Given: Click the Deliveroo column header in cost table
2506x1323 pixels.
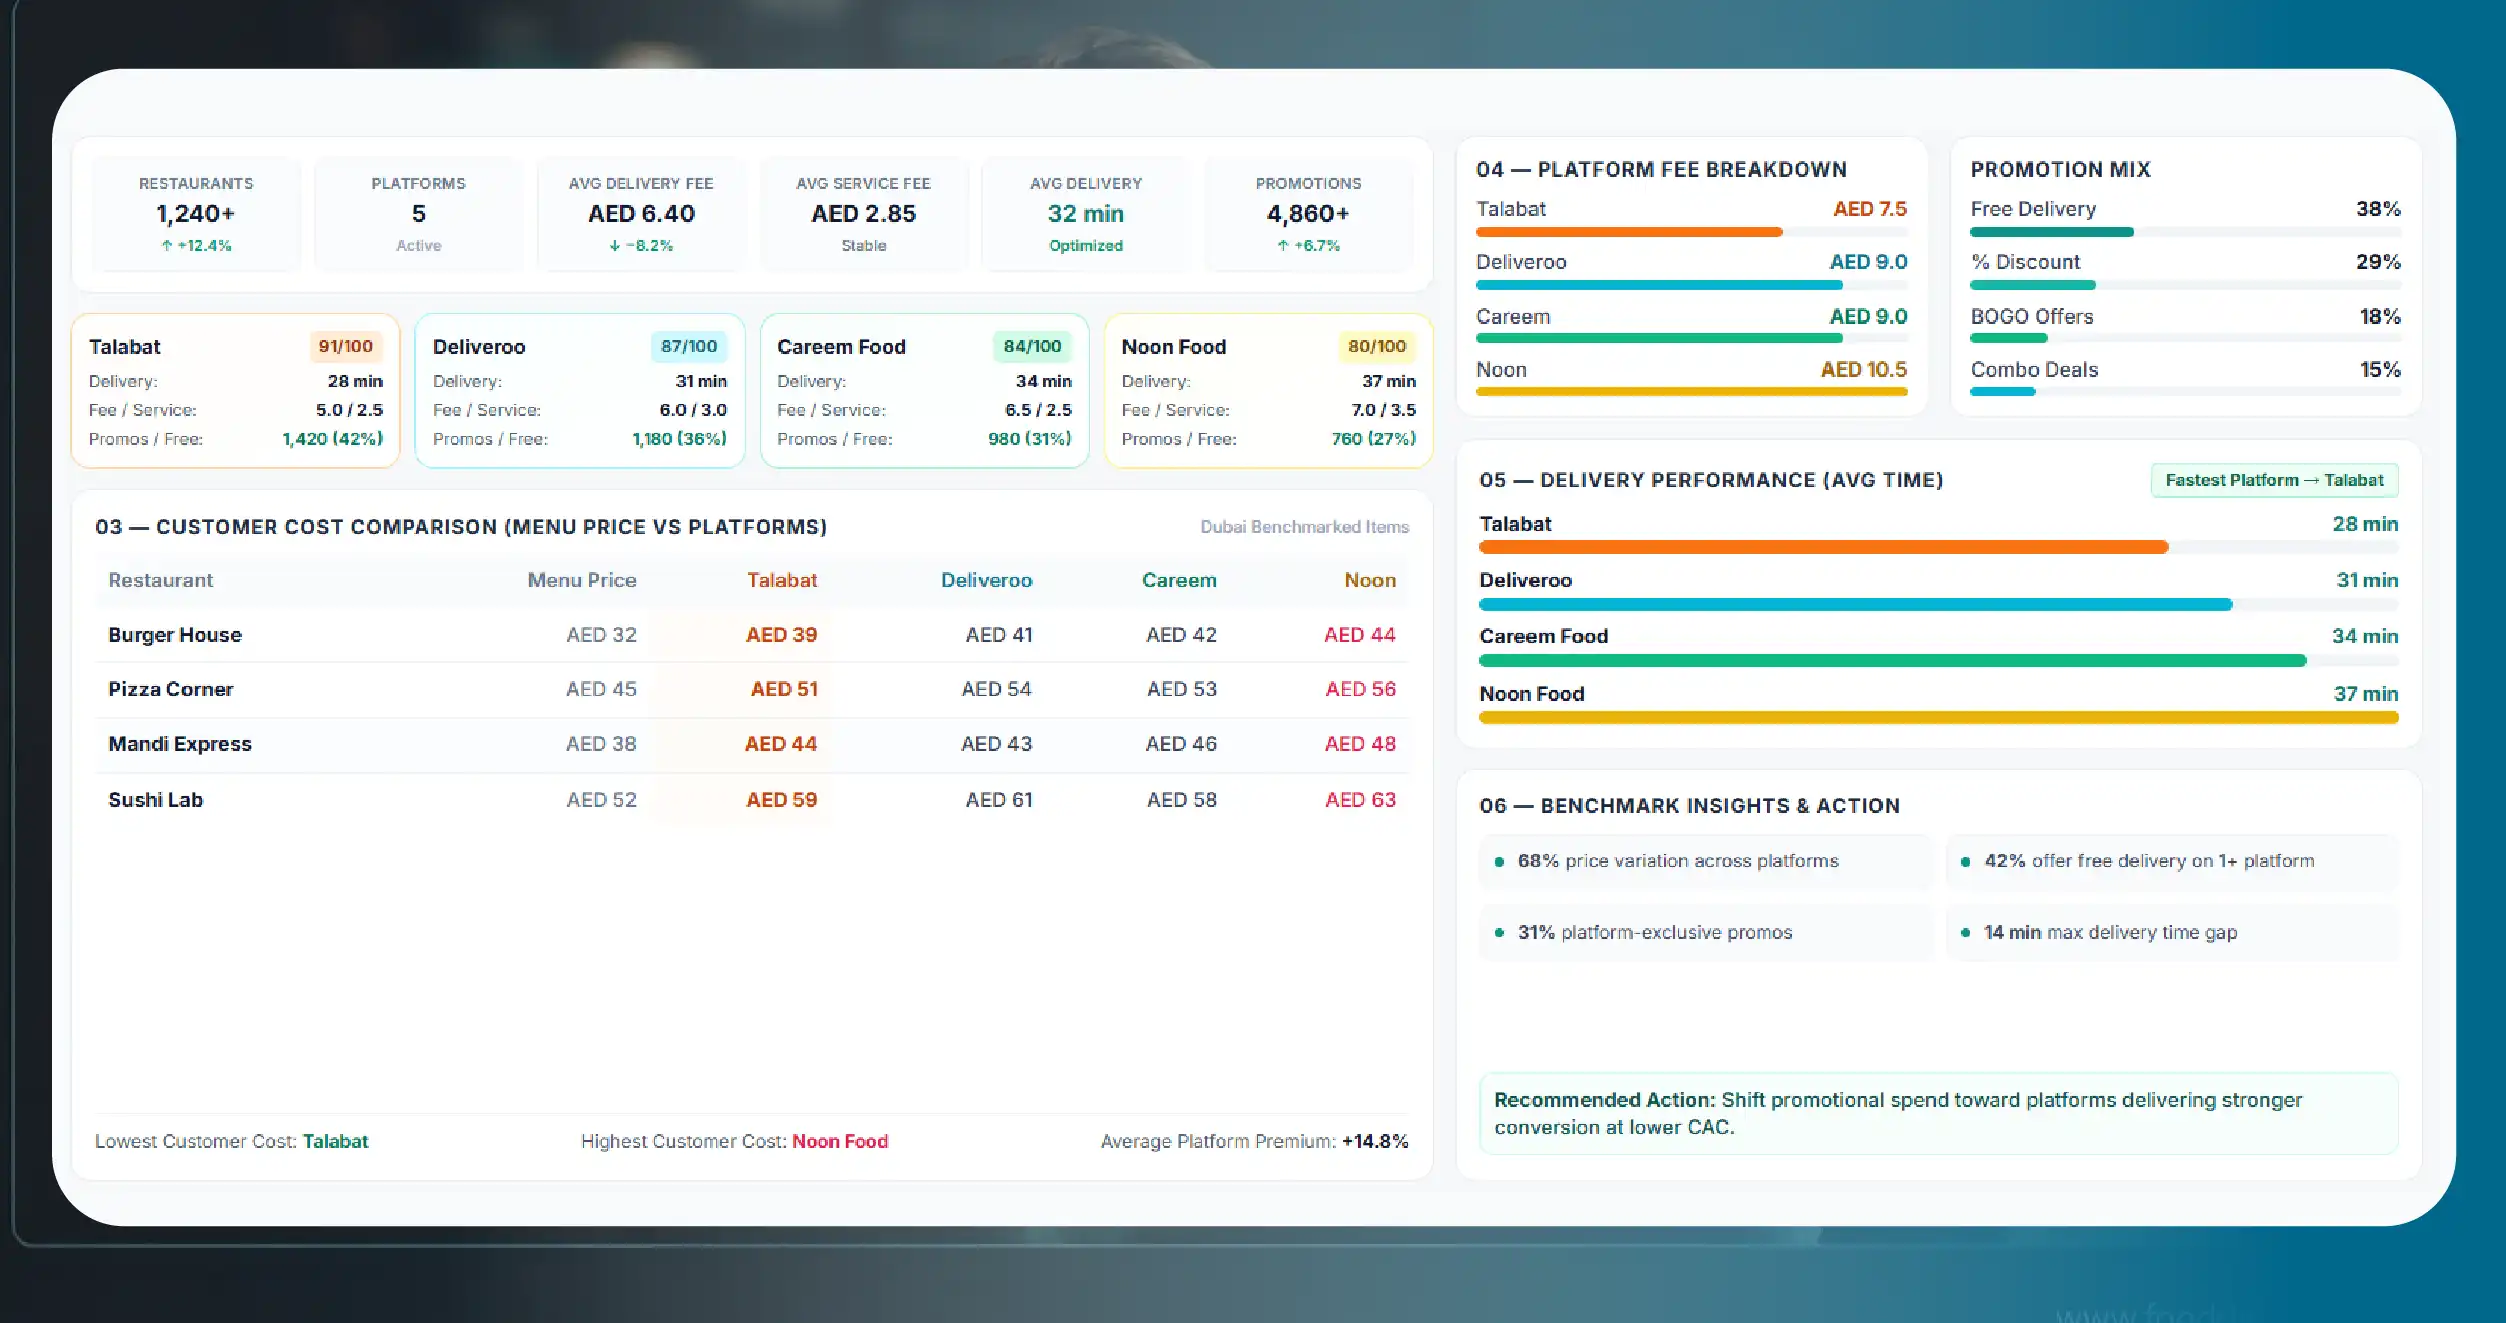Looking at the screenshot, I should pos(986,580).
